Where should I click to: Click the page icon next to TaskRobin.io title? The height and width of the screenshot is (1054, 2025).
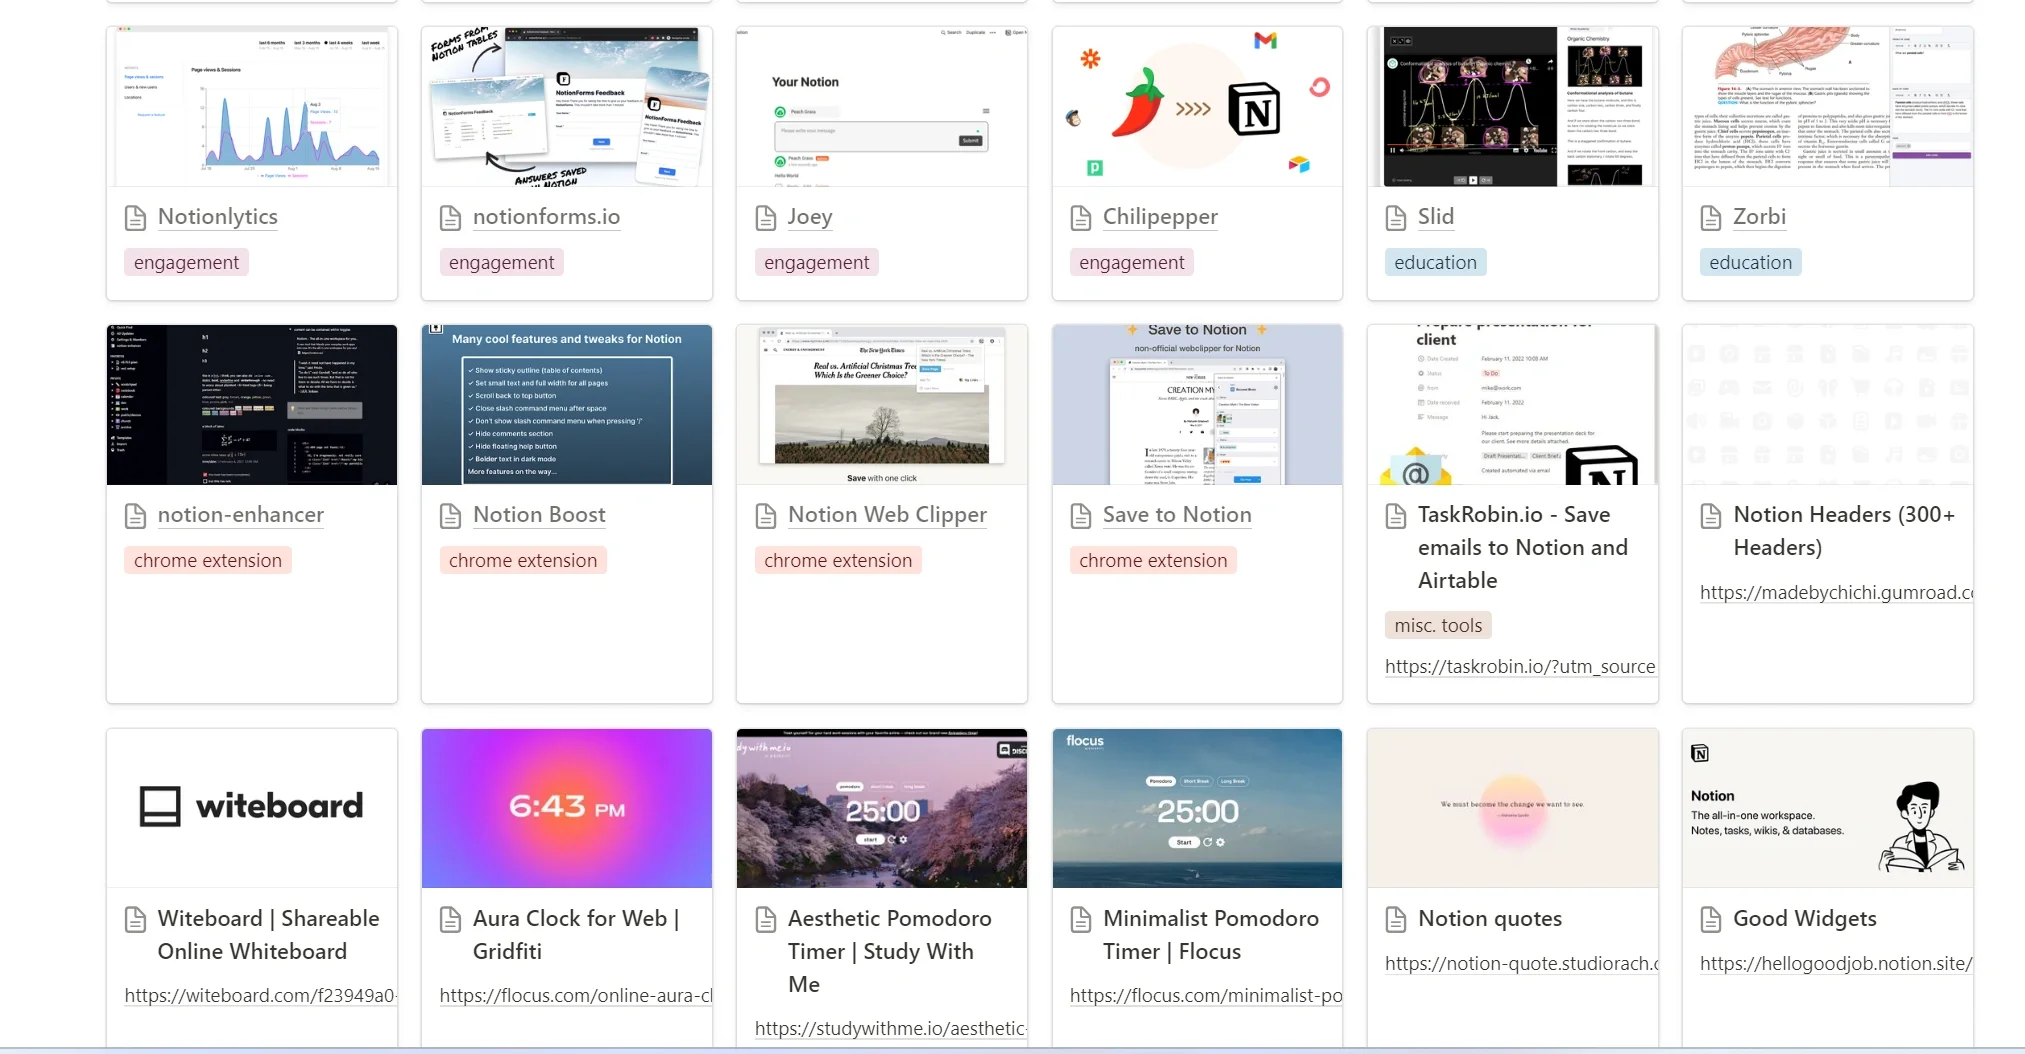(x=1396, y=516)
